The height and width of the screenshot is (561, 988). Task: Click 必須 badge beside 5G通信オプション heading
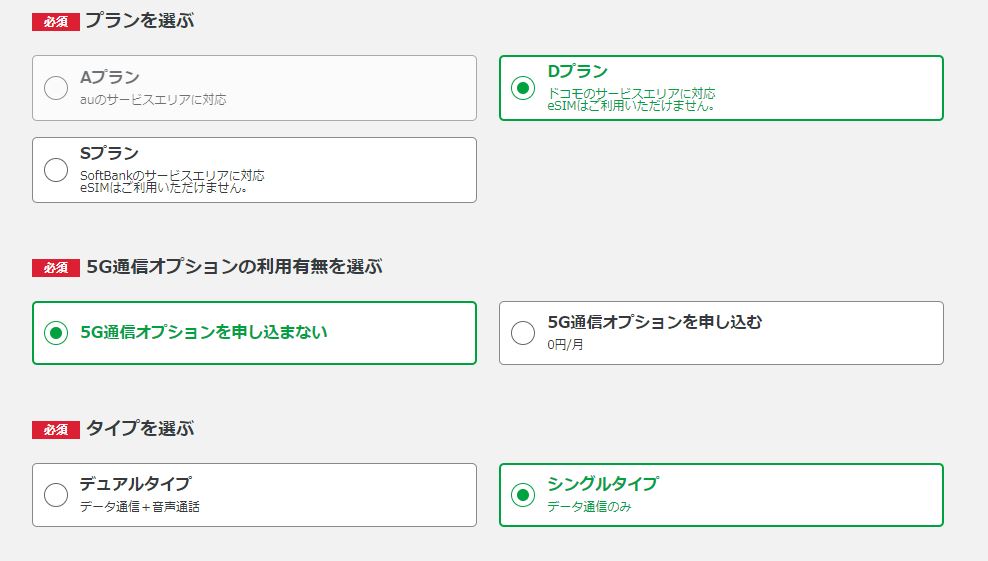click(x=56, y=267)
